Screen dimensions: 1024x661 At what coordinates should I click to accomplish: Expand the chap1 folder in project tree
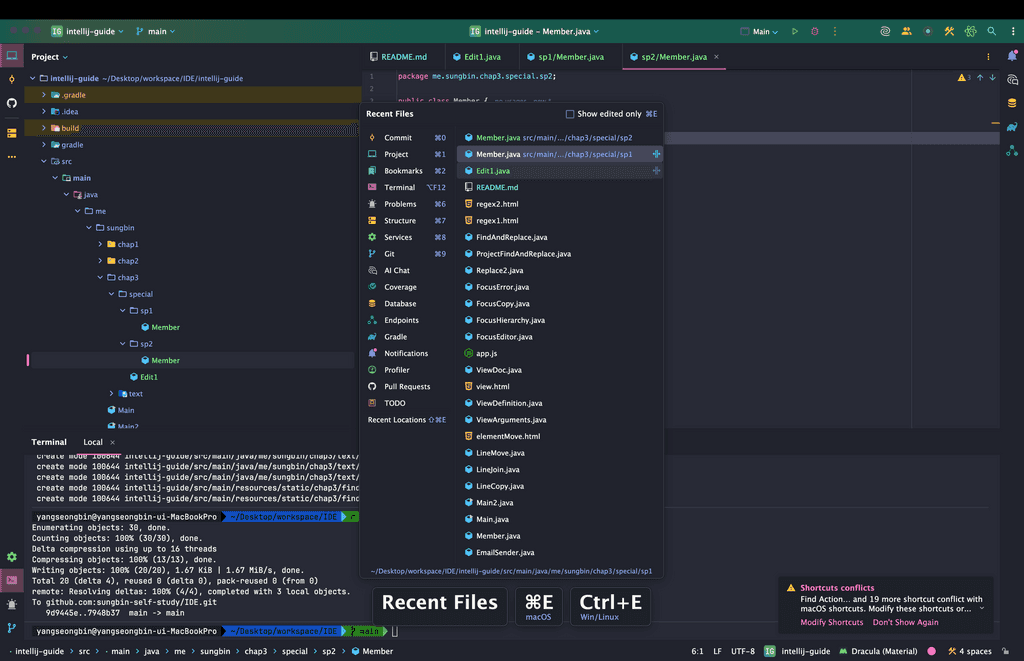[101, 244]
